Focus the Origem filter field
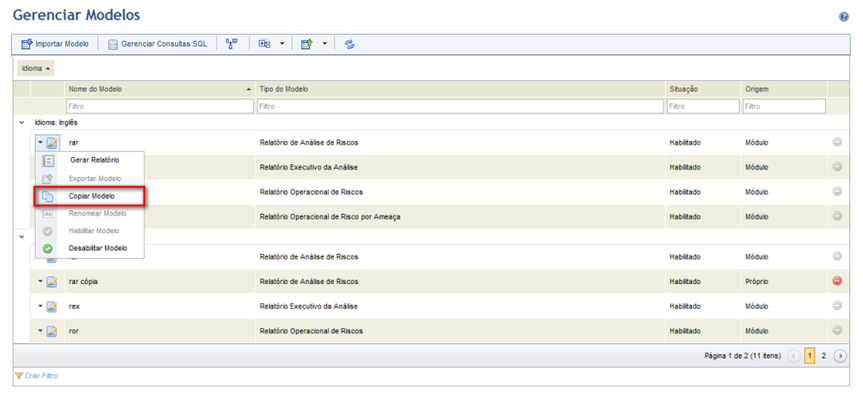 (x=784, y=106)
